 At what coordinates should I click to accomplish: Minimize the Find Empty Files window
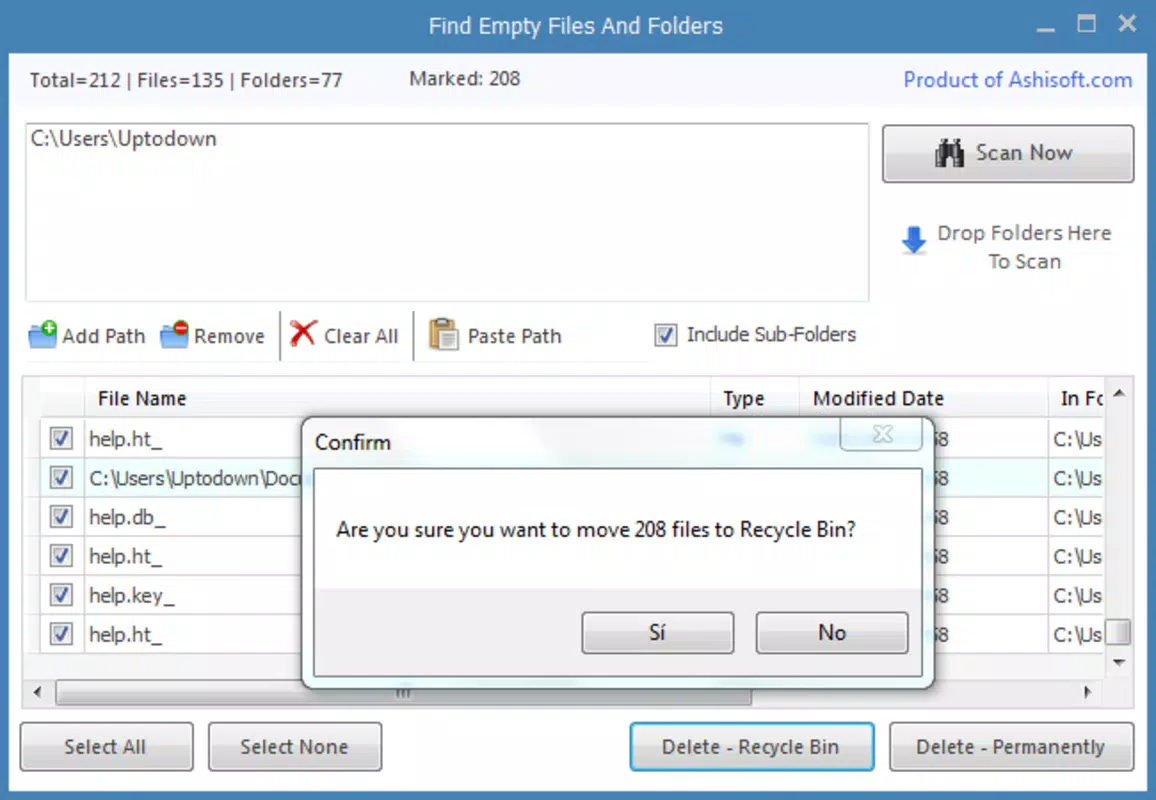1045,27
